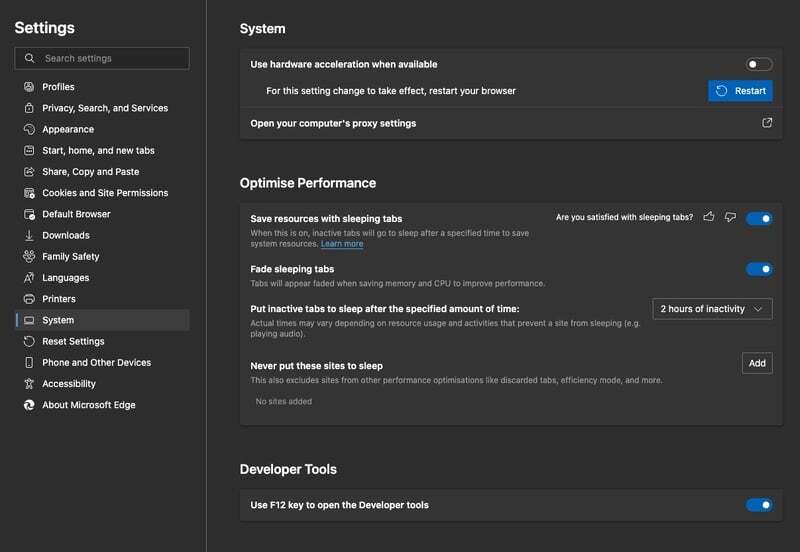Open Privacy, Search, and Services settings
The width and height of the screenshot is (800, 552).
coord(104,108)
